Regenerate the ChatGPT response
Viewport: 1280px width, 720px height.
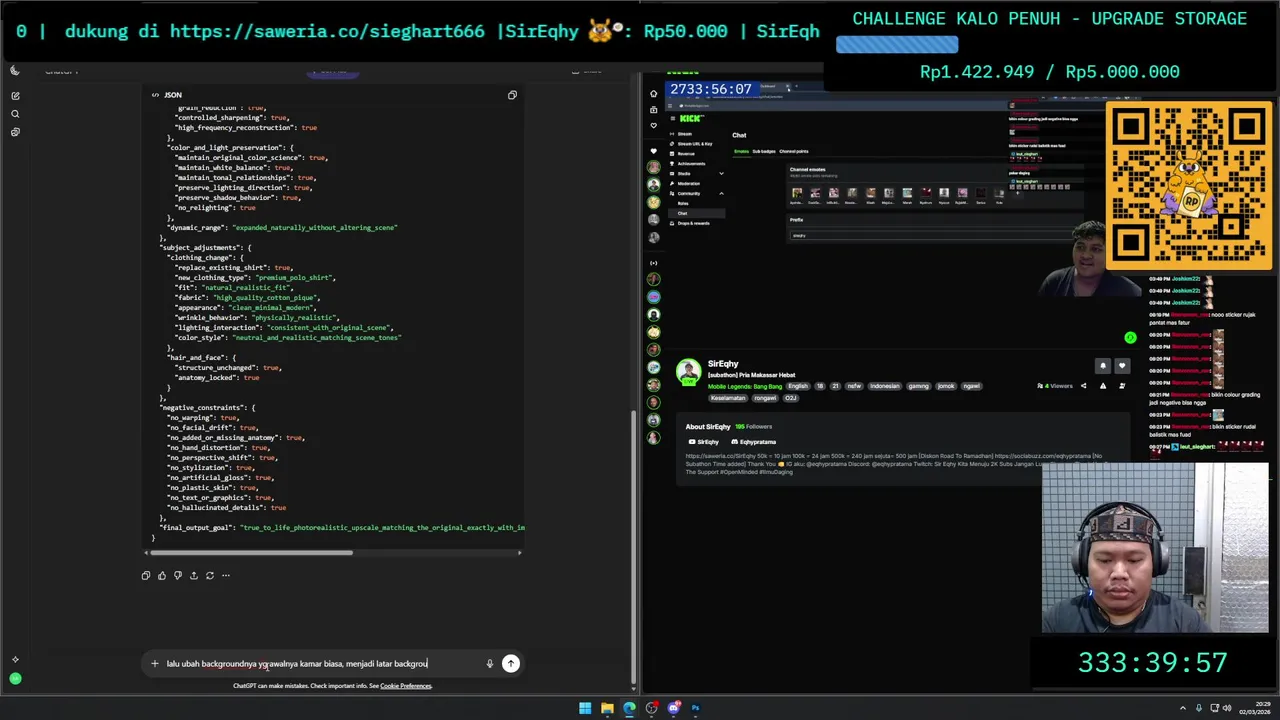[x=210, y=575]
